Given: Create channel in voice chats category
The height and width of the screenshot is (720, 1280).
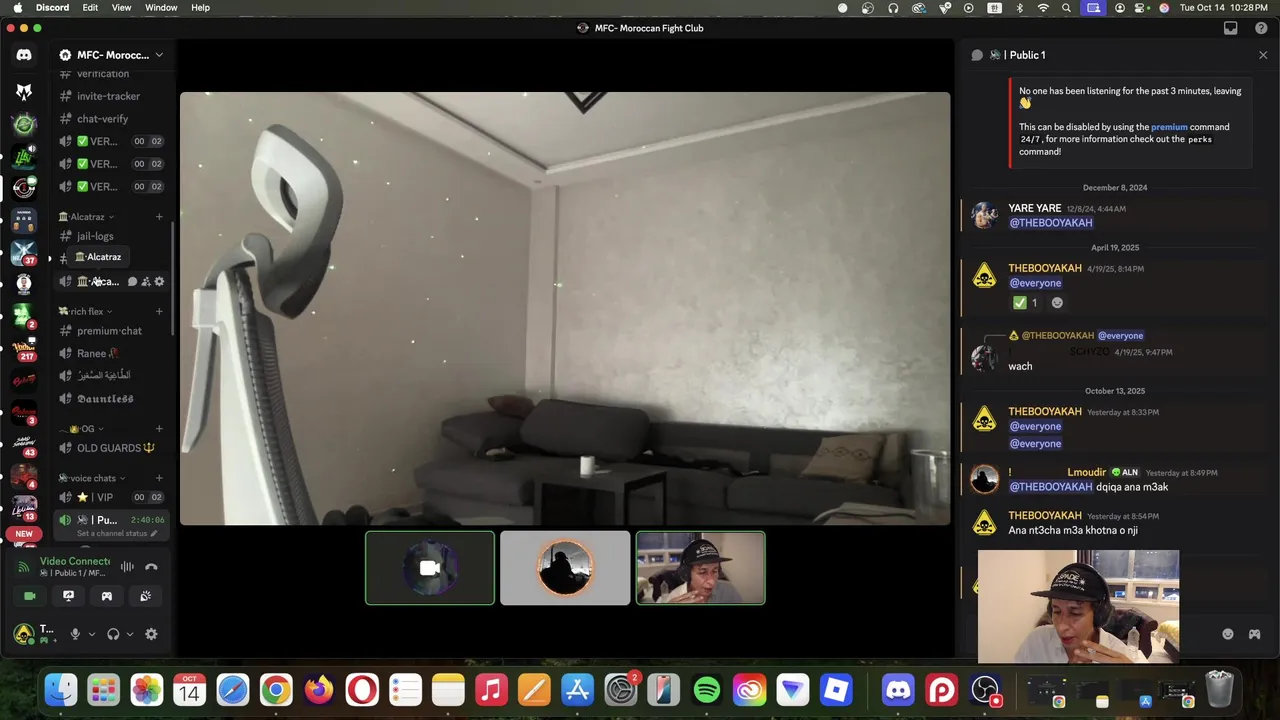Looking at the screenshot, I should 159,478.
